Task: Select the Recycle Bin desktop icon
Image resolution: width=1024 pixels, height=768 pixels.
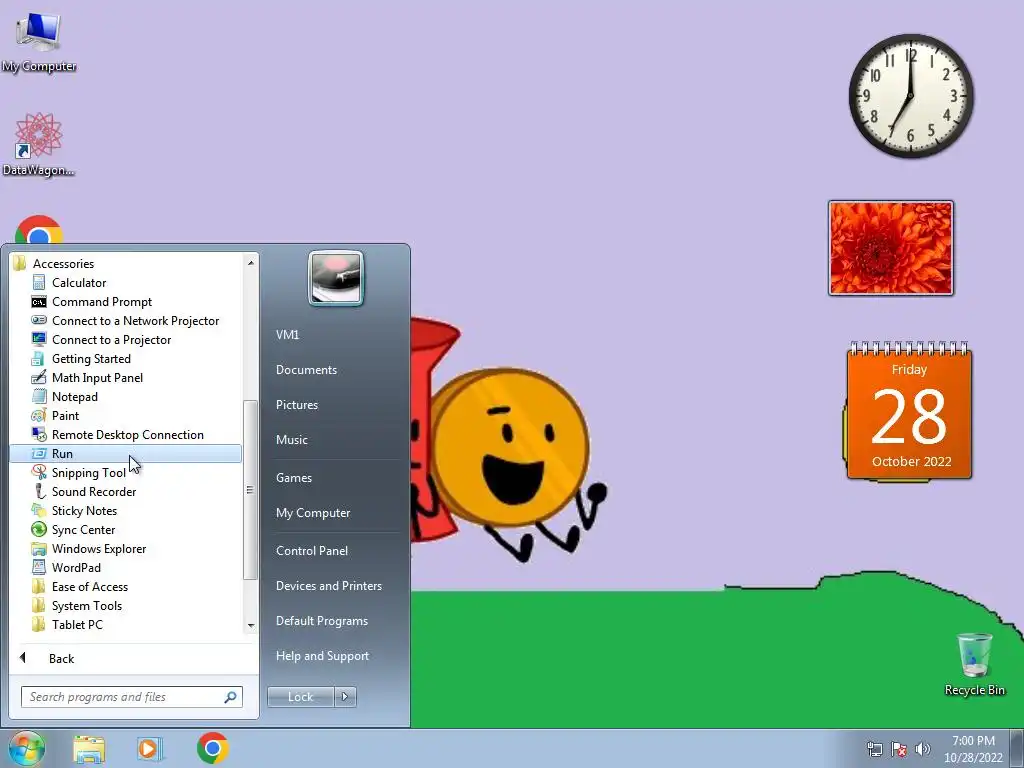Action: (x=974, y=664)
